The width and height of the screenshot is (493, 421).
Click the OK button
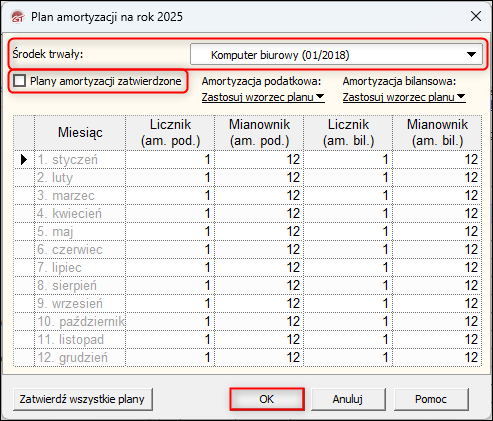(x=267, y=399)
